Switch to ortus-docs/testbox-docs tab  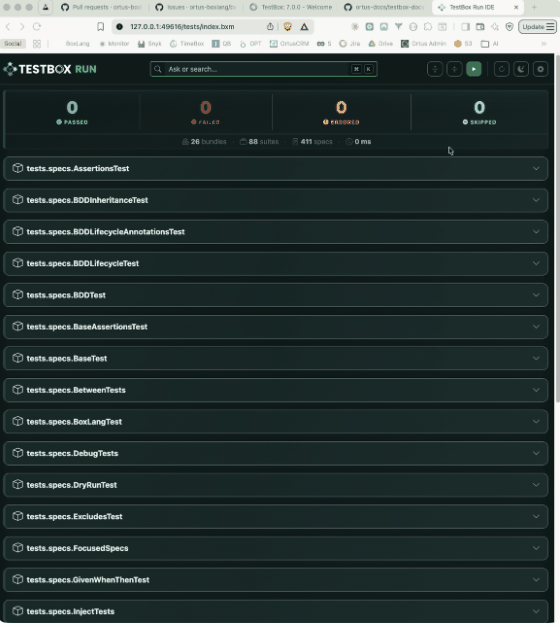384,7
